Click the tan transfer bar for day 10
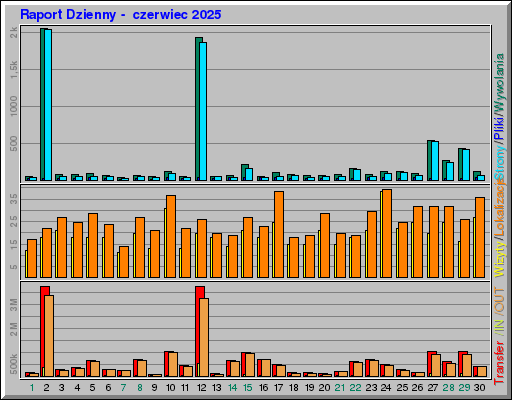Screen dimensions: 512x400 click(173, 364)
